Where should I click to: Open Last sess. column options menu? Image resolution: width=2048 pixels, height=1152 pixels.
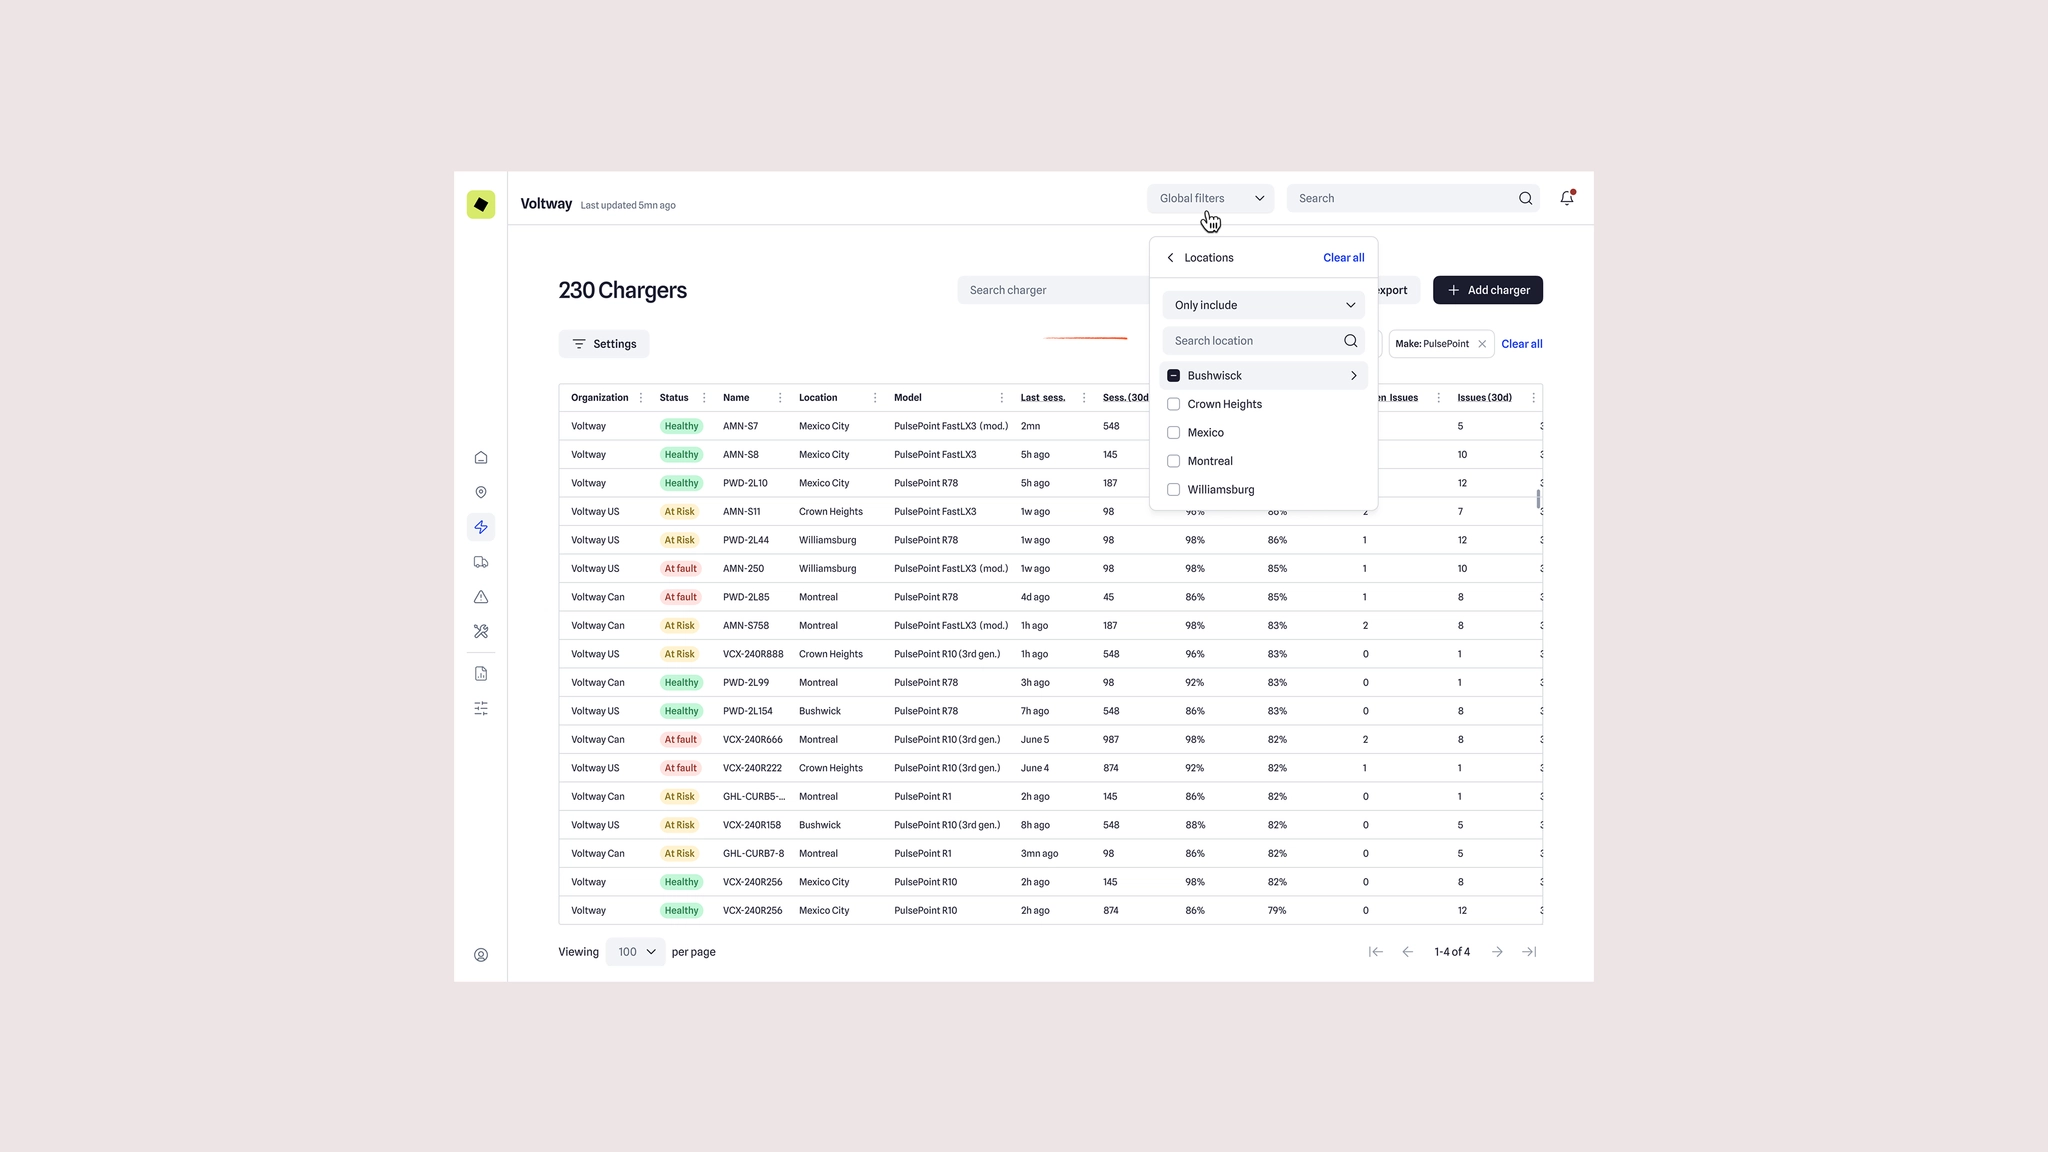(1084, 398)
